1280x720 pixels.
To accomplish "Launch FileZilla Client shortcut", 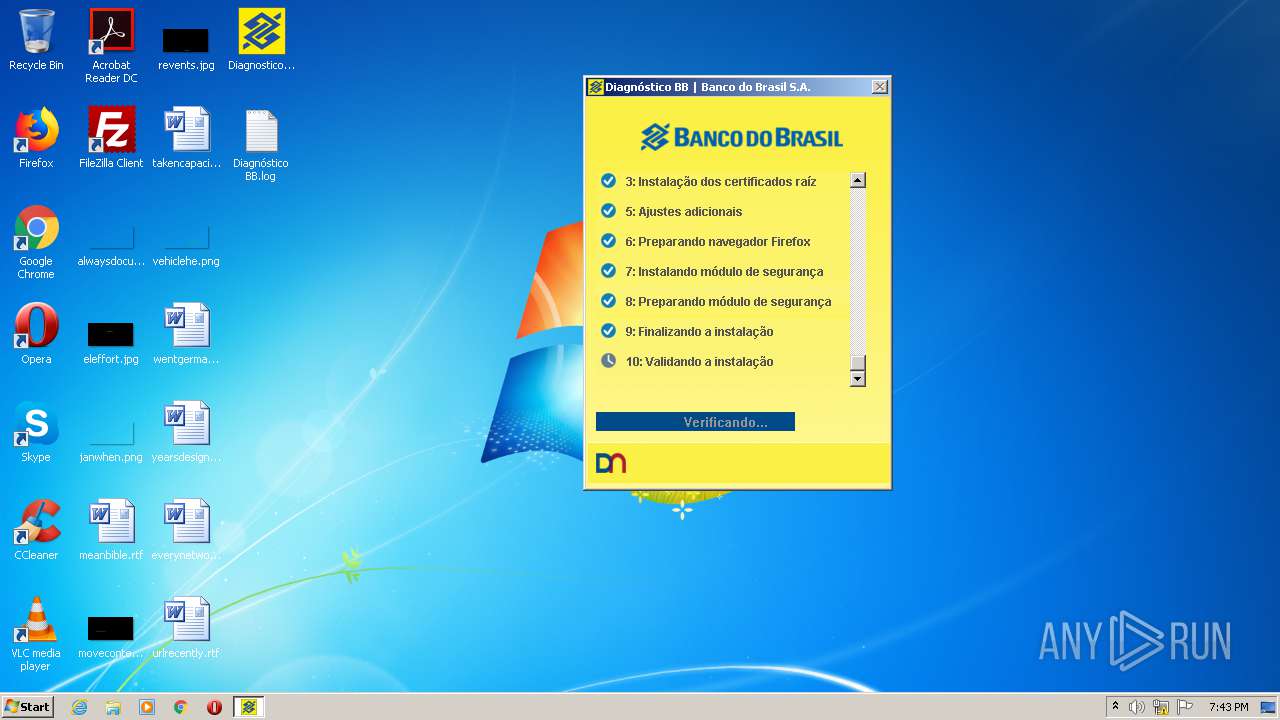I will [111, 138].
